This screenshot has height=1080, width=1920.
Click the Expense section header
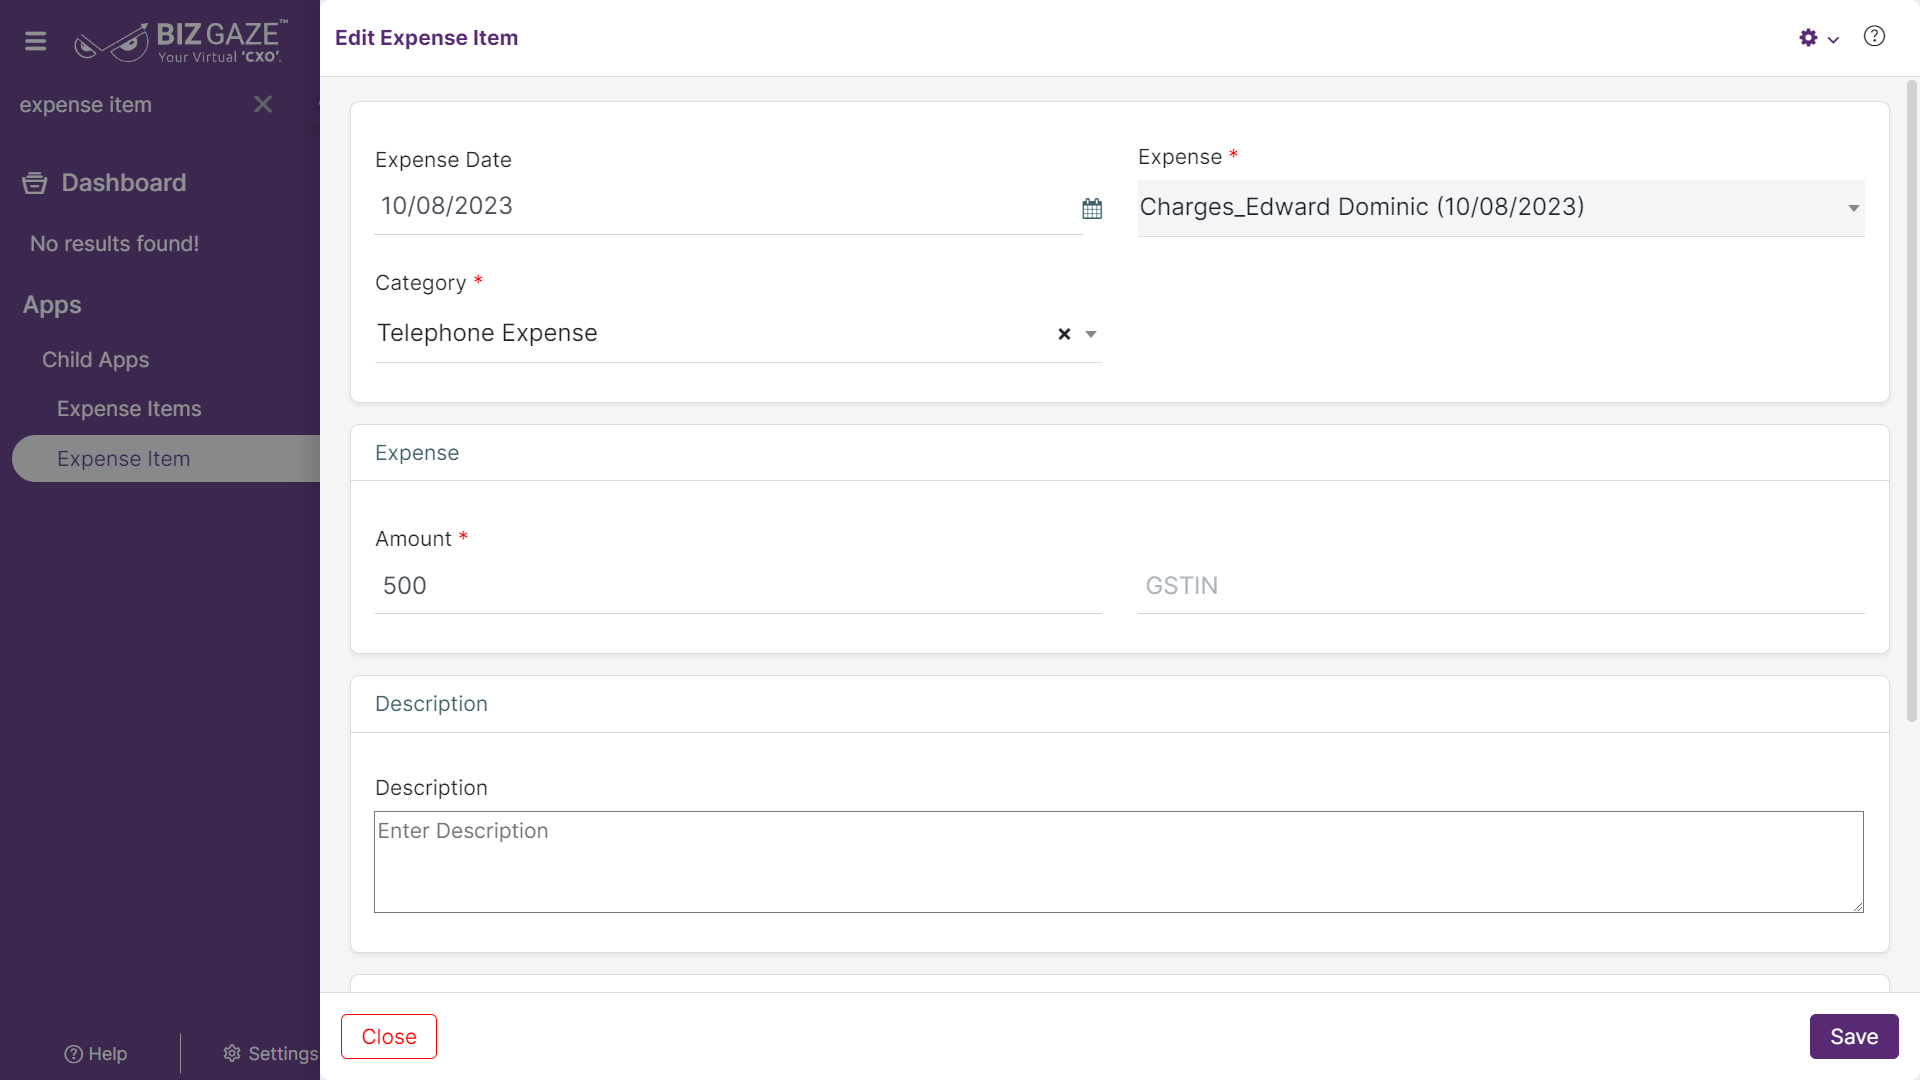(x=417, y=453)
